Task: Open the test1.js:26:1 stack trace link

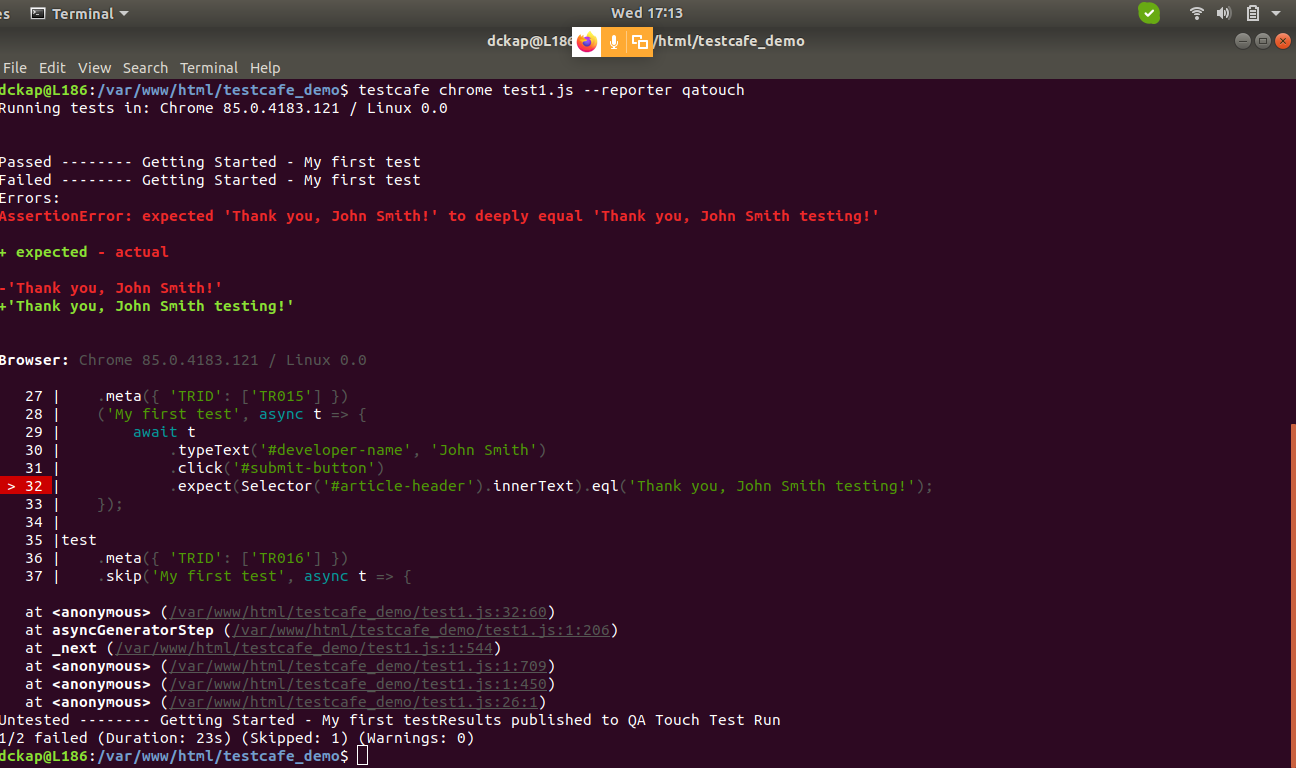Action: pos(353,702)
